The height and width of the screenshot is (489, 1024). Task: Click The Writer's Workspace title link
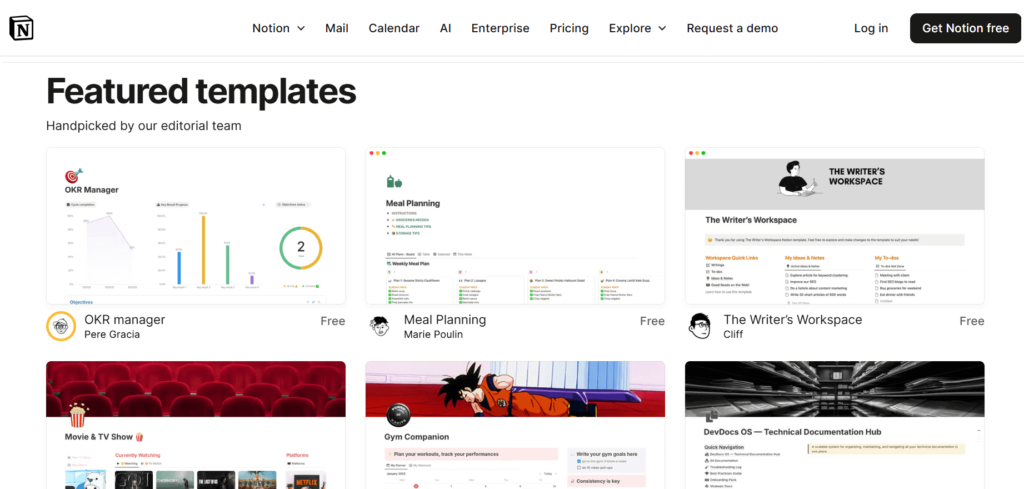[x=793, y=320]
